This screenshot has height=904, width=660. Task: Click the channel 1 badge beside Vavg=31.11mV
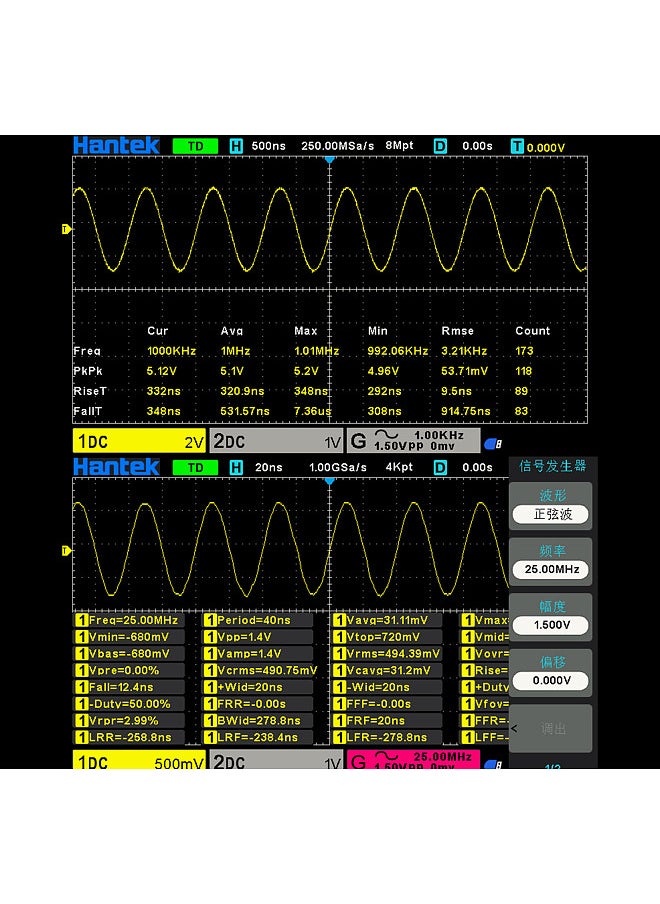tap(340, 620)
